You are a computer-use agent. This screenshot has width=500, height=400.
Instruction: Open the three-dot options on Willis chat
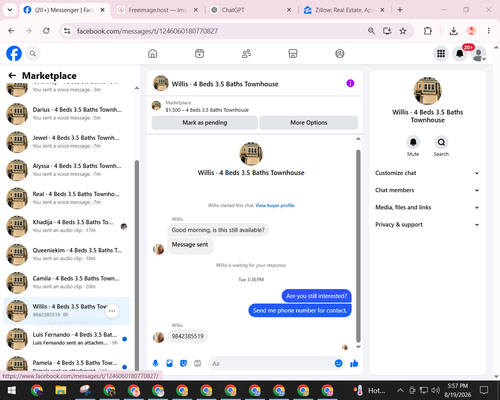112,311
